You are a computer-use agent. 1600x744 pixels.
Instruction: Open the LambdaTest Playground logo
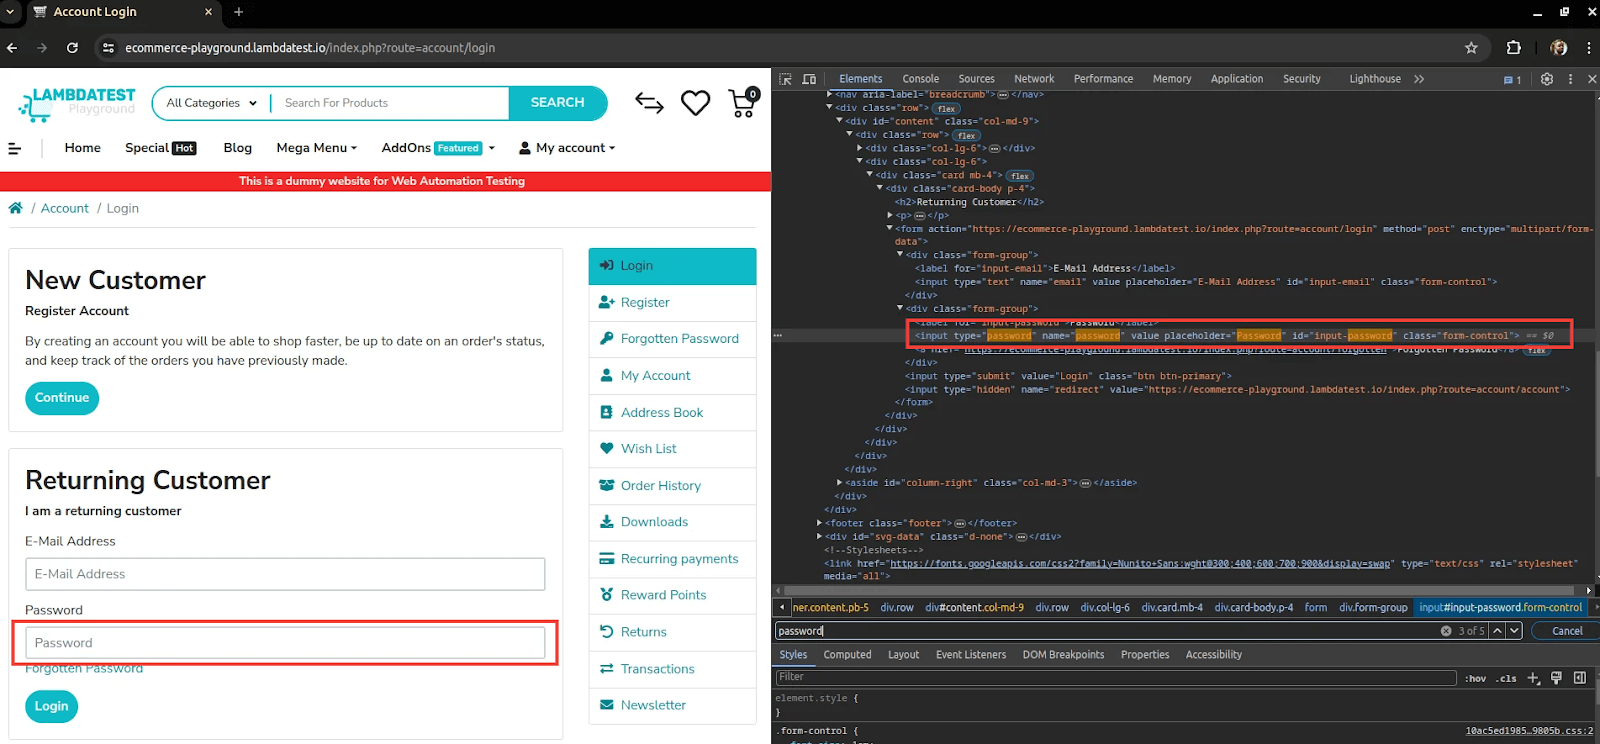click(77, 103)
